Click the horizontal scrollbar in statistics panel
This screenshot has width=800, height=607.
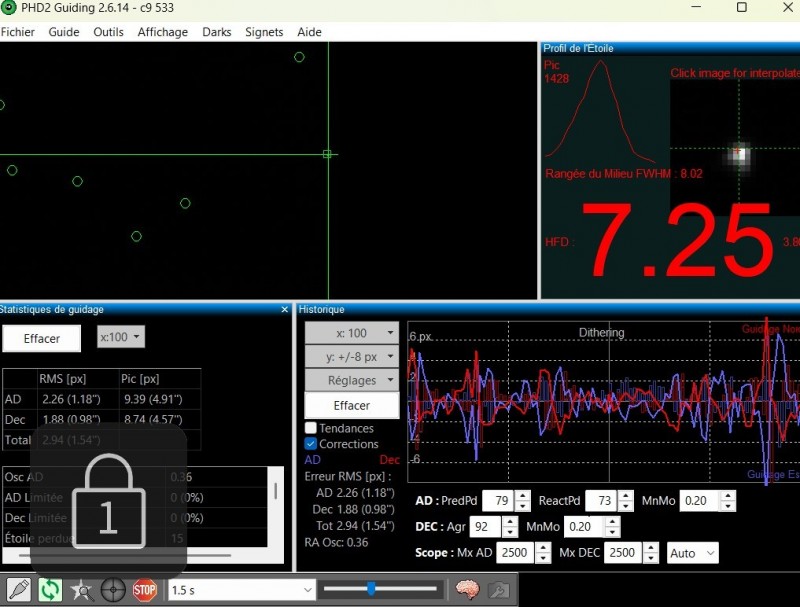click(125, 555)
